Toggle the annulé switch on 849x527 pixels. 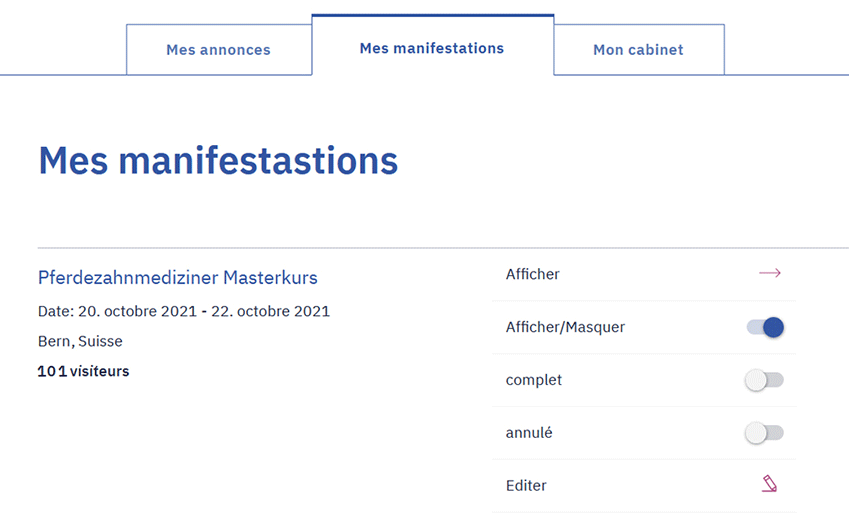(765, 433)
